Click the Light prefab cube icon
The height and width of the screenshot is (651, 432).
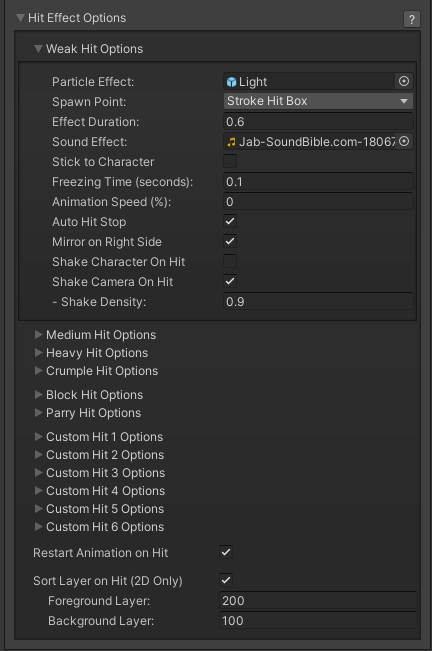click(232, 82)
